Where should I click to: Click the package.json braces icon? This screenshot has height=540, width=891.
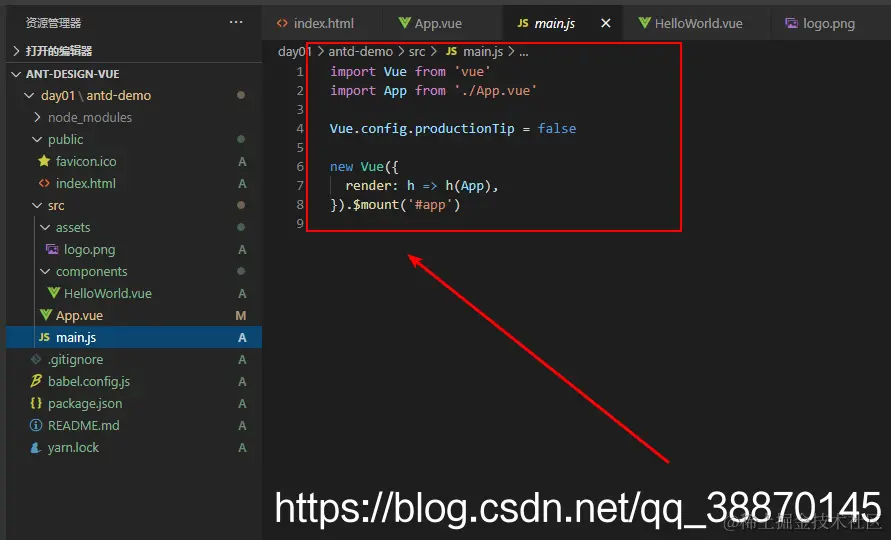pyautogui.click(x=36, y=403)
